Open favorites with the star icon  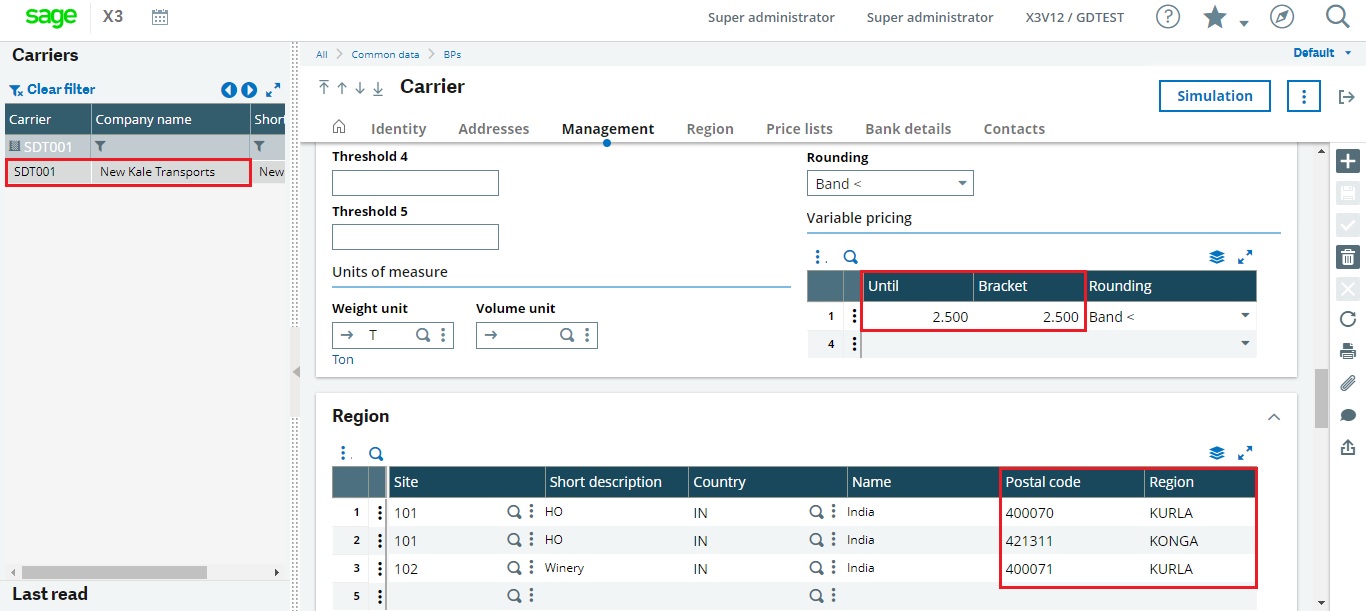pyautogui.click(x=1213, y=16)
